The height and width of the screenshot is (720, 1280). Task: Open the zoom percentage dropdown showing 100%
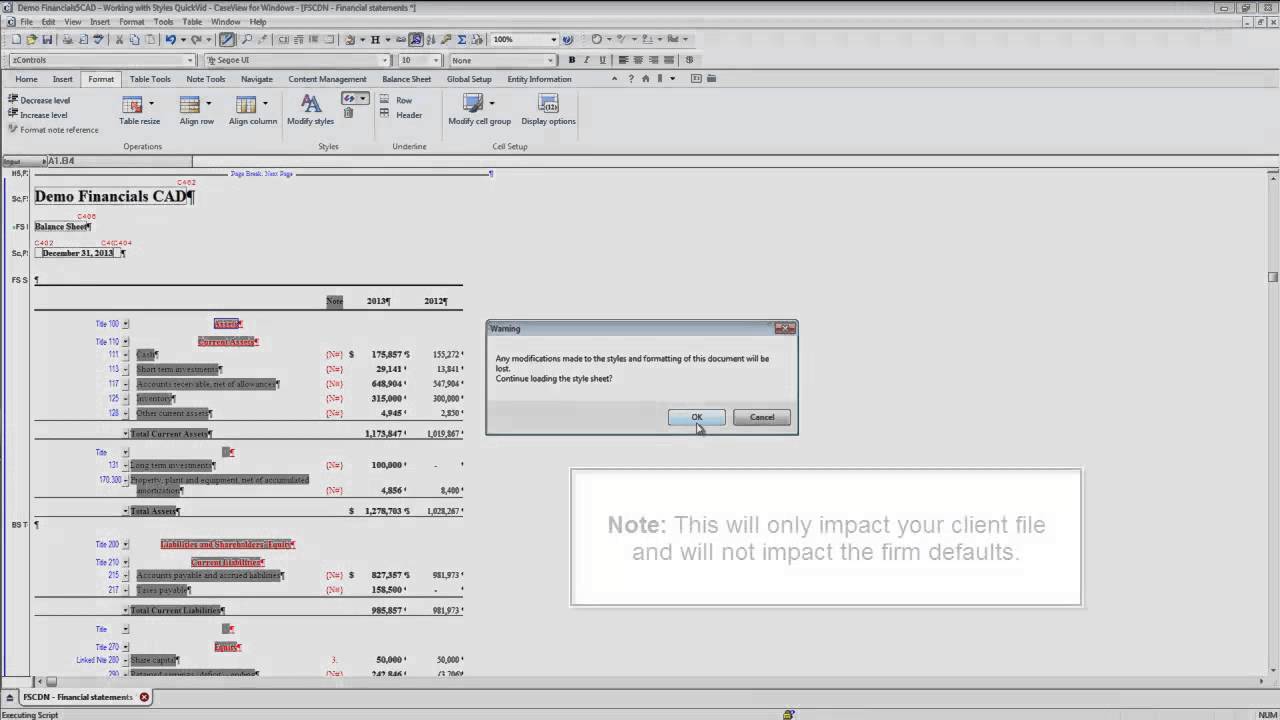pos(553,40)
